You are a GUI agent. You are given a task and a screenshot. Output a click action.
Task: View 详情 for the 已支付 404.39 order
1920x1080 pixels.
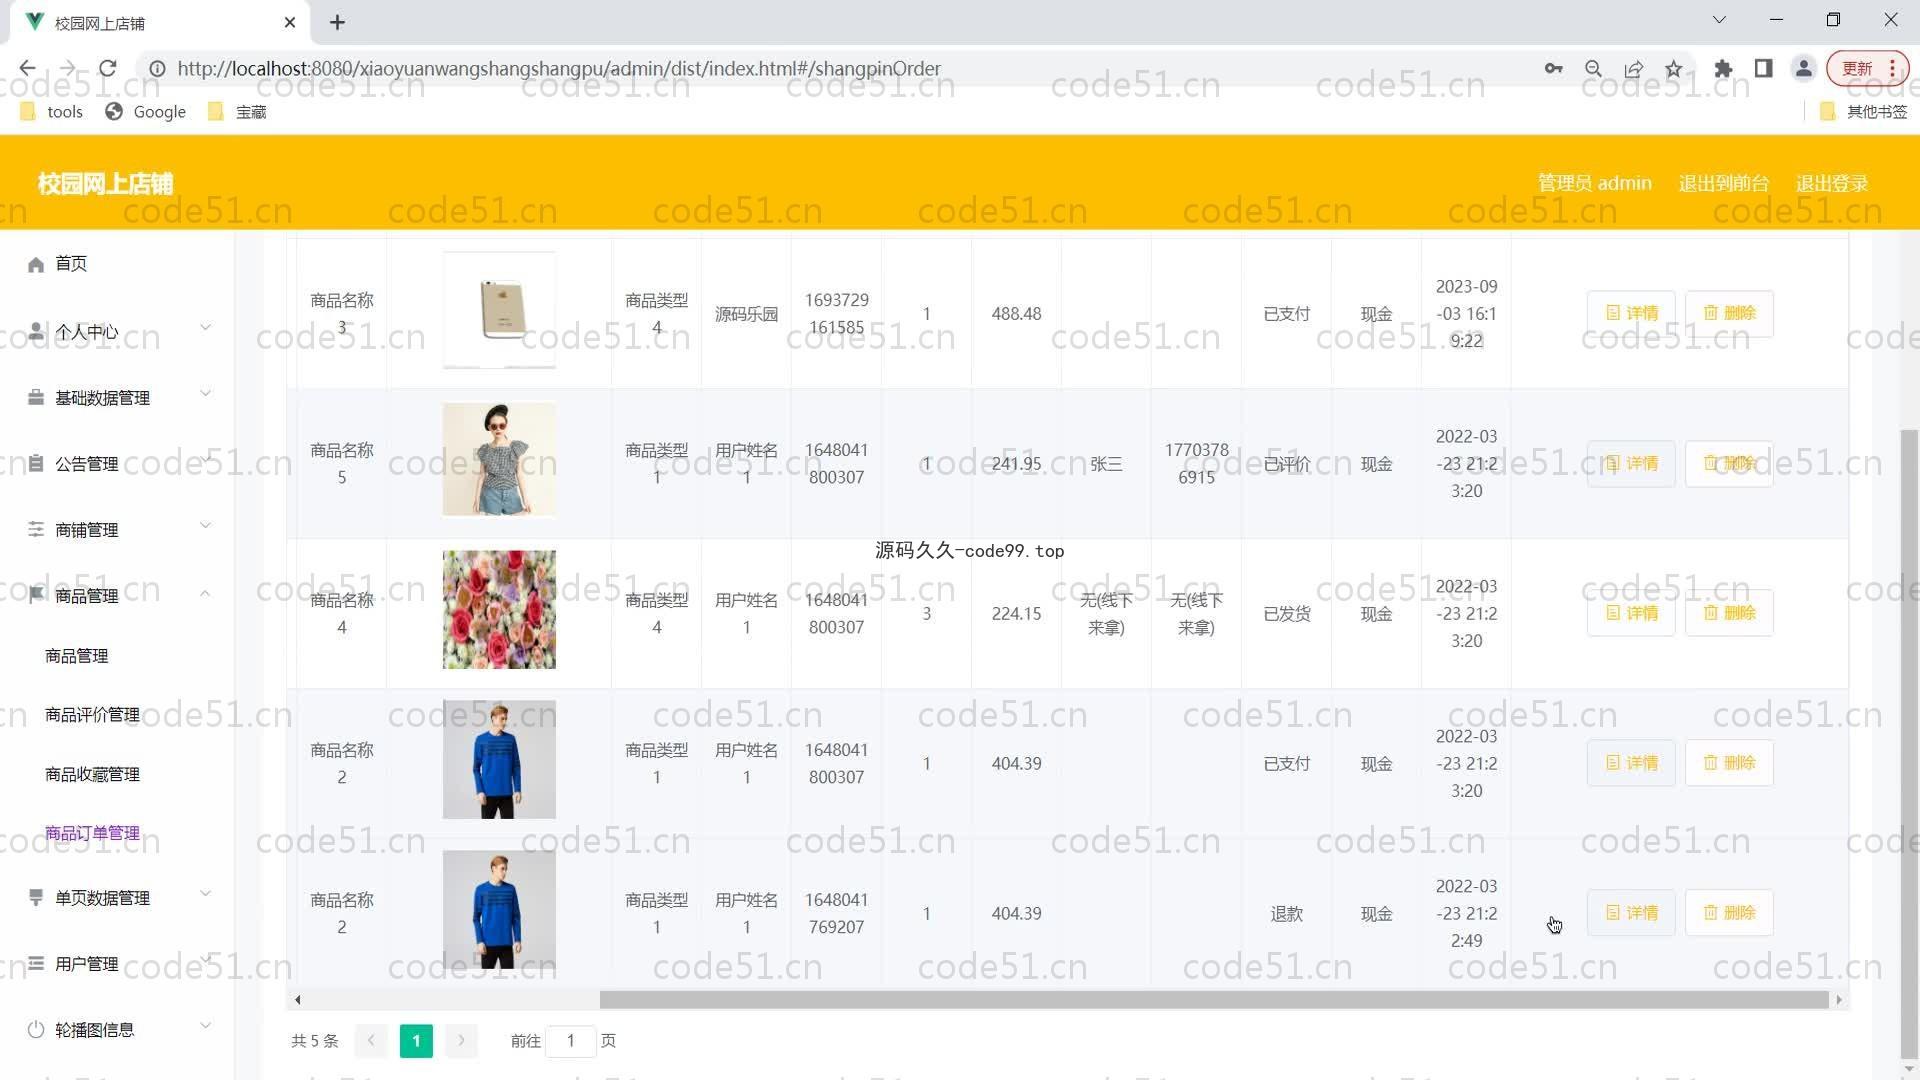point(1631,763)
